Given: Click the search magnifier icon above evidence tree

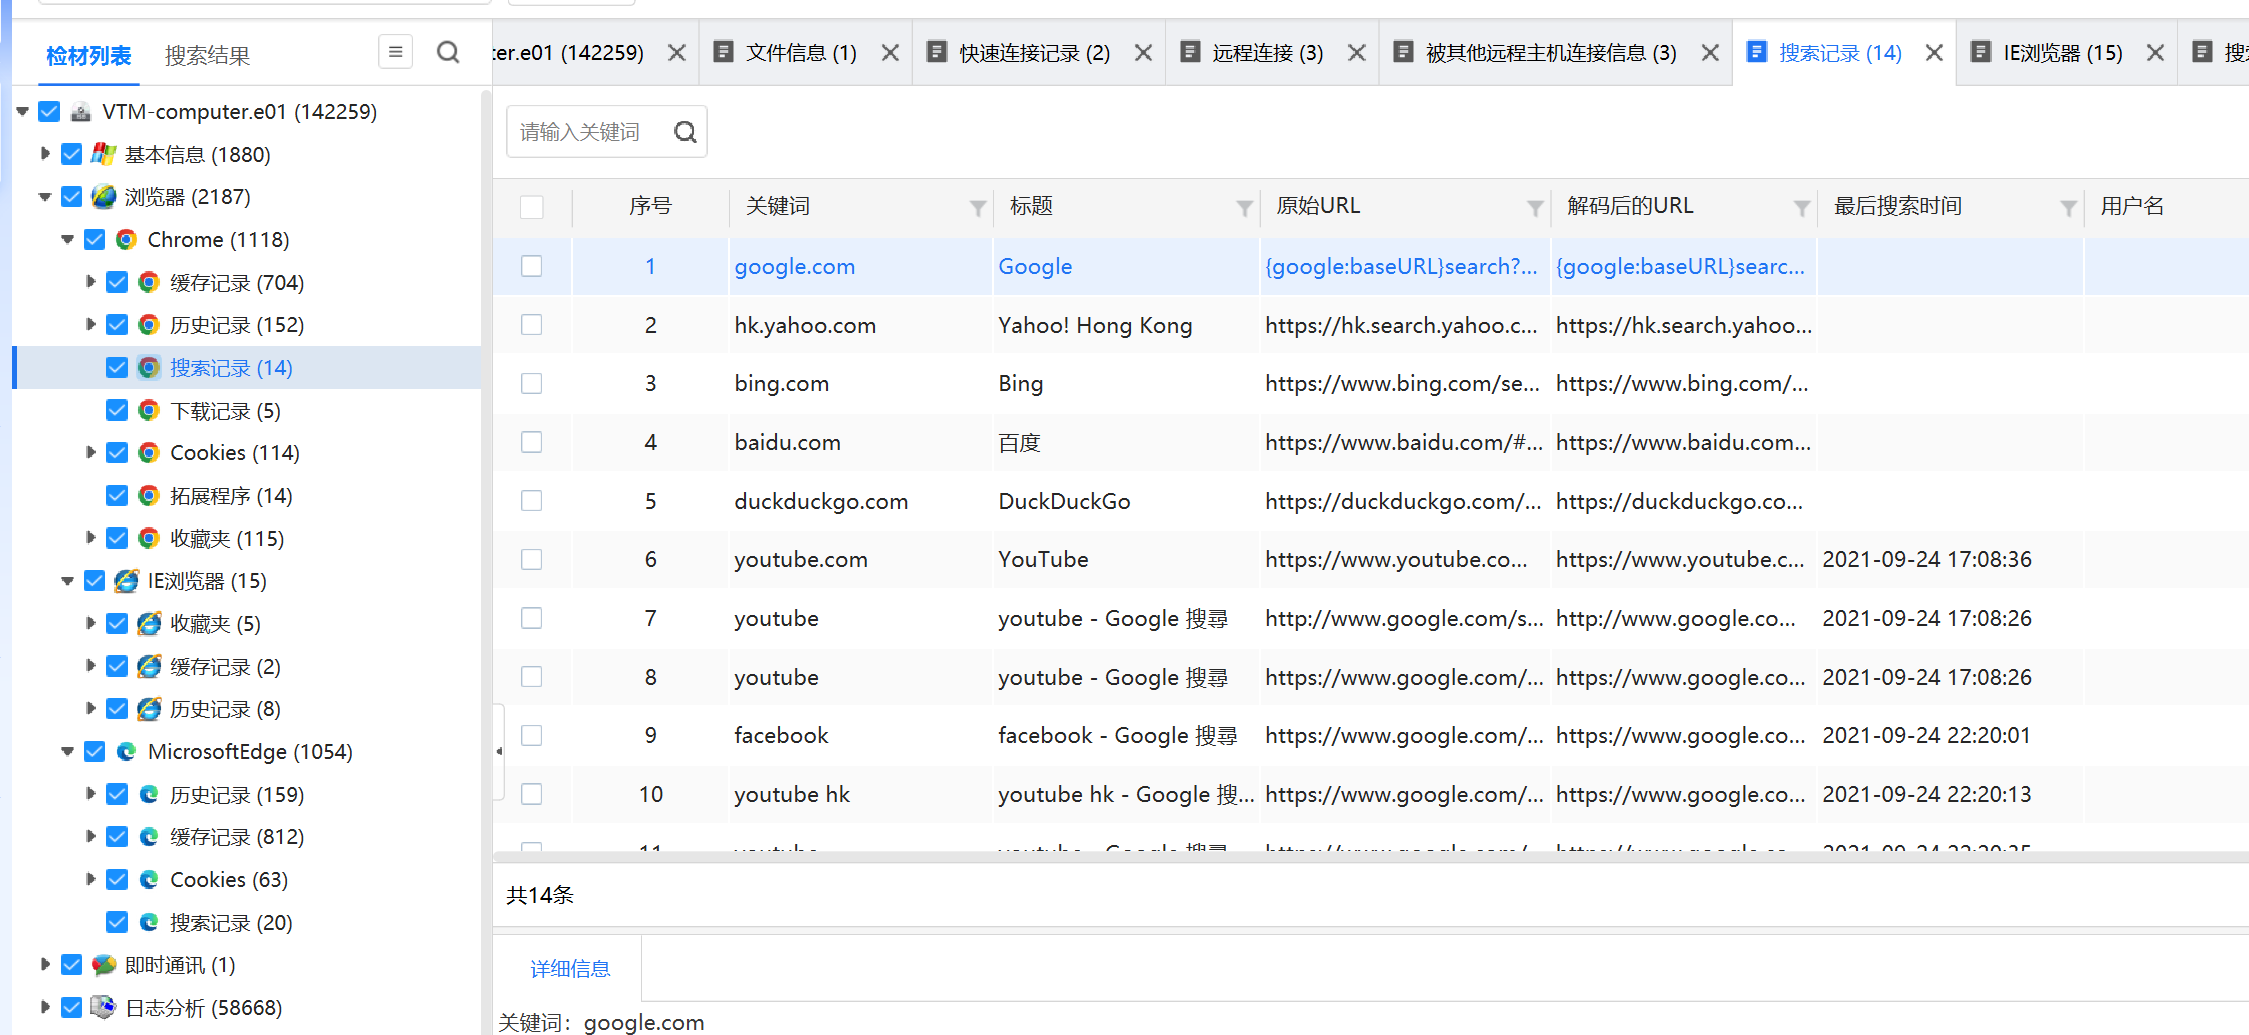Looking at the screenshot, I should pos(448,52).
